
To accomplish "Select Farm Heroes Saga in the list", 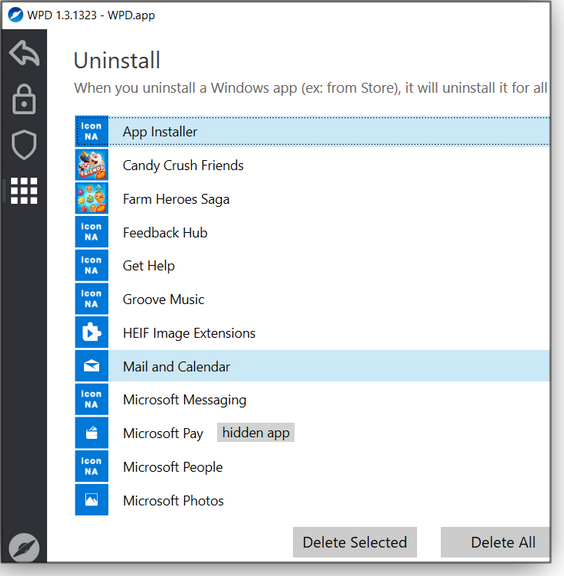I will click(312, 198).
